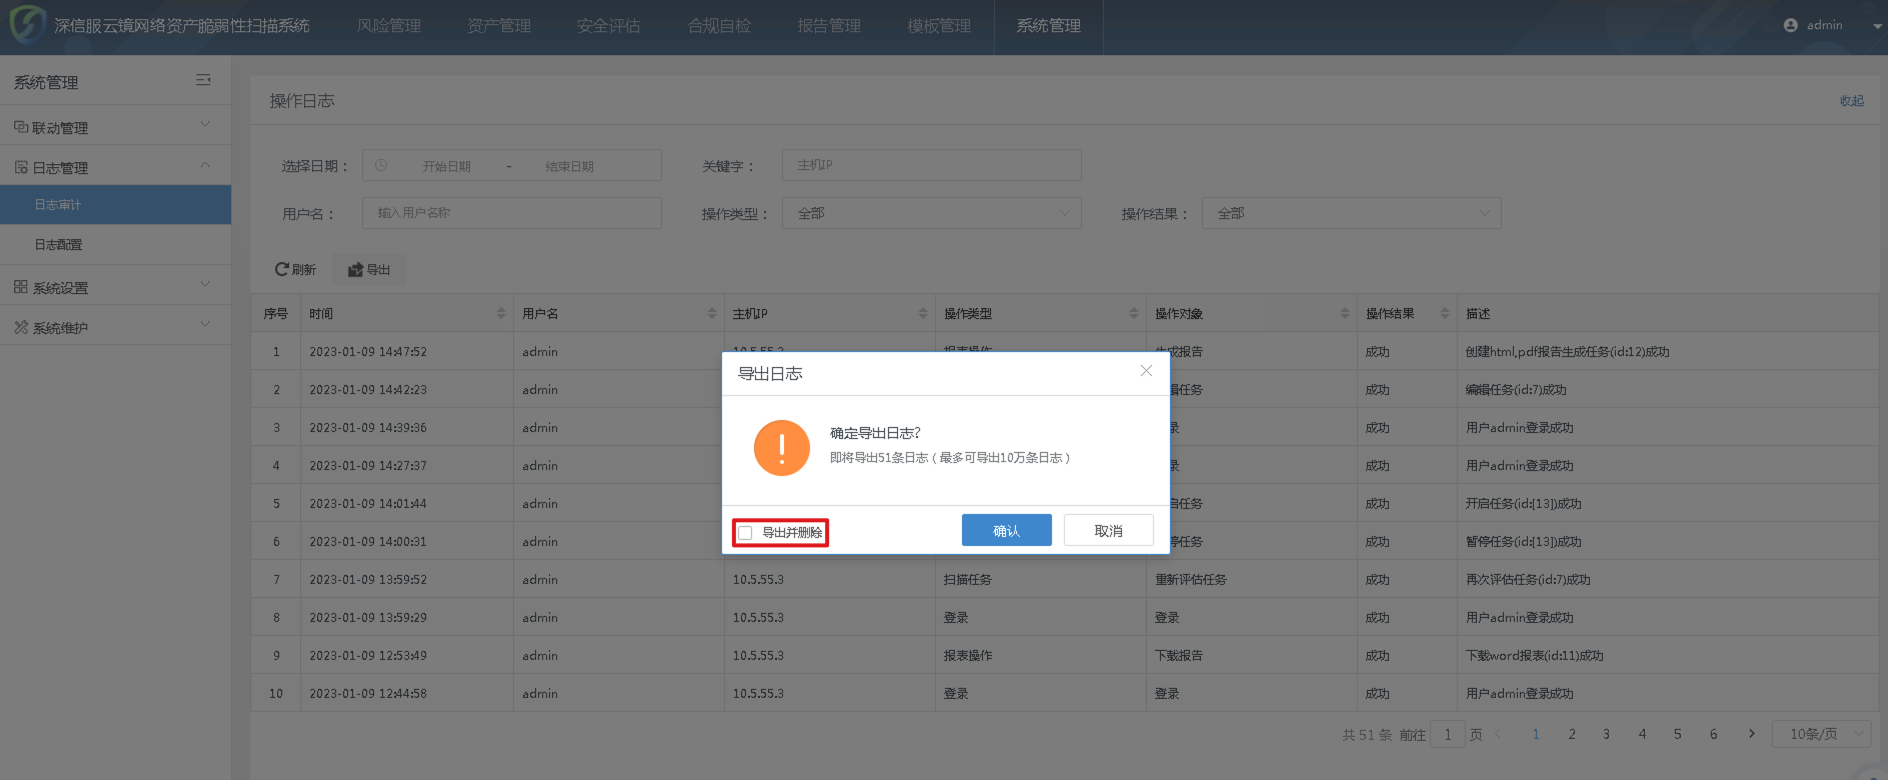The height and width of the screenshot is (780, 1888).
Task: Go to previous page arrow
Action: click(x=1498, y=734)
